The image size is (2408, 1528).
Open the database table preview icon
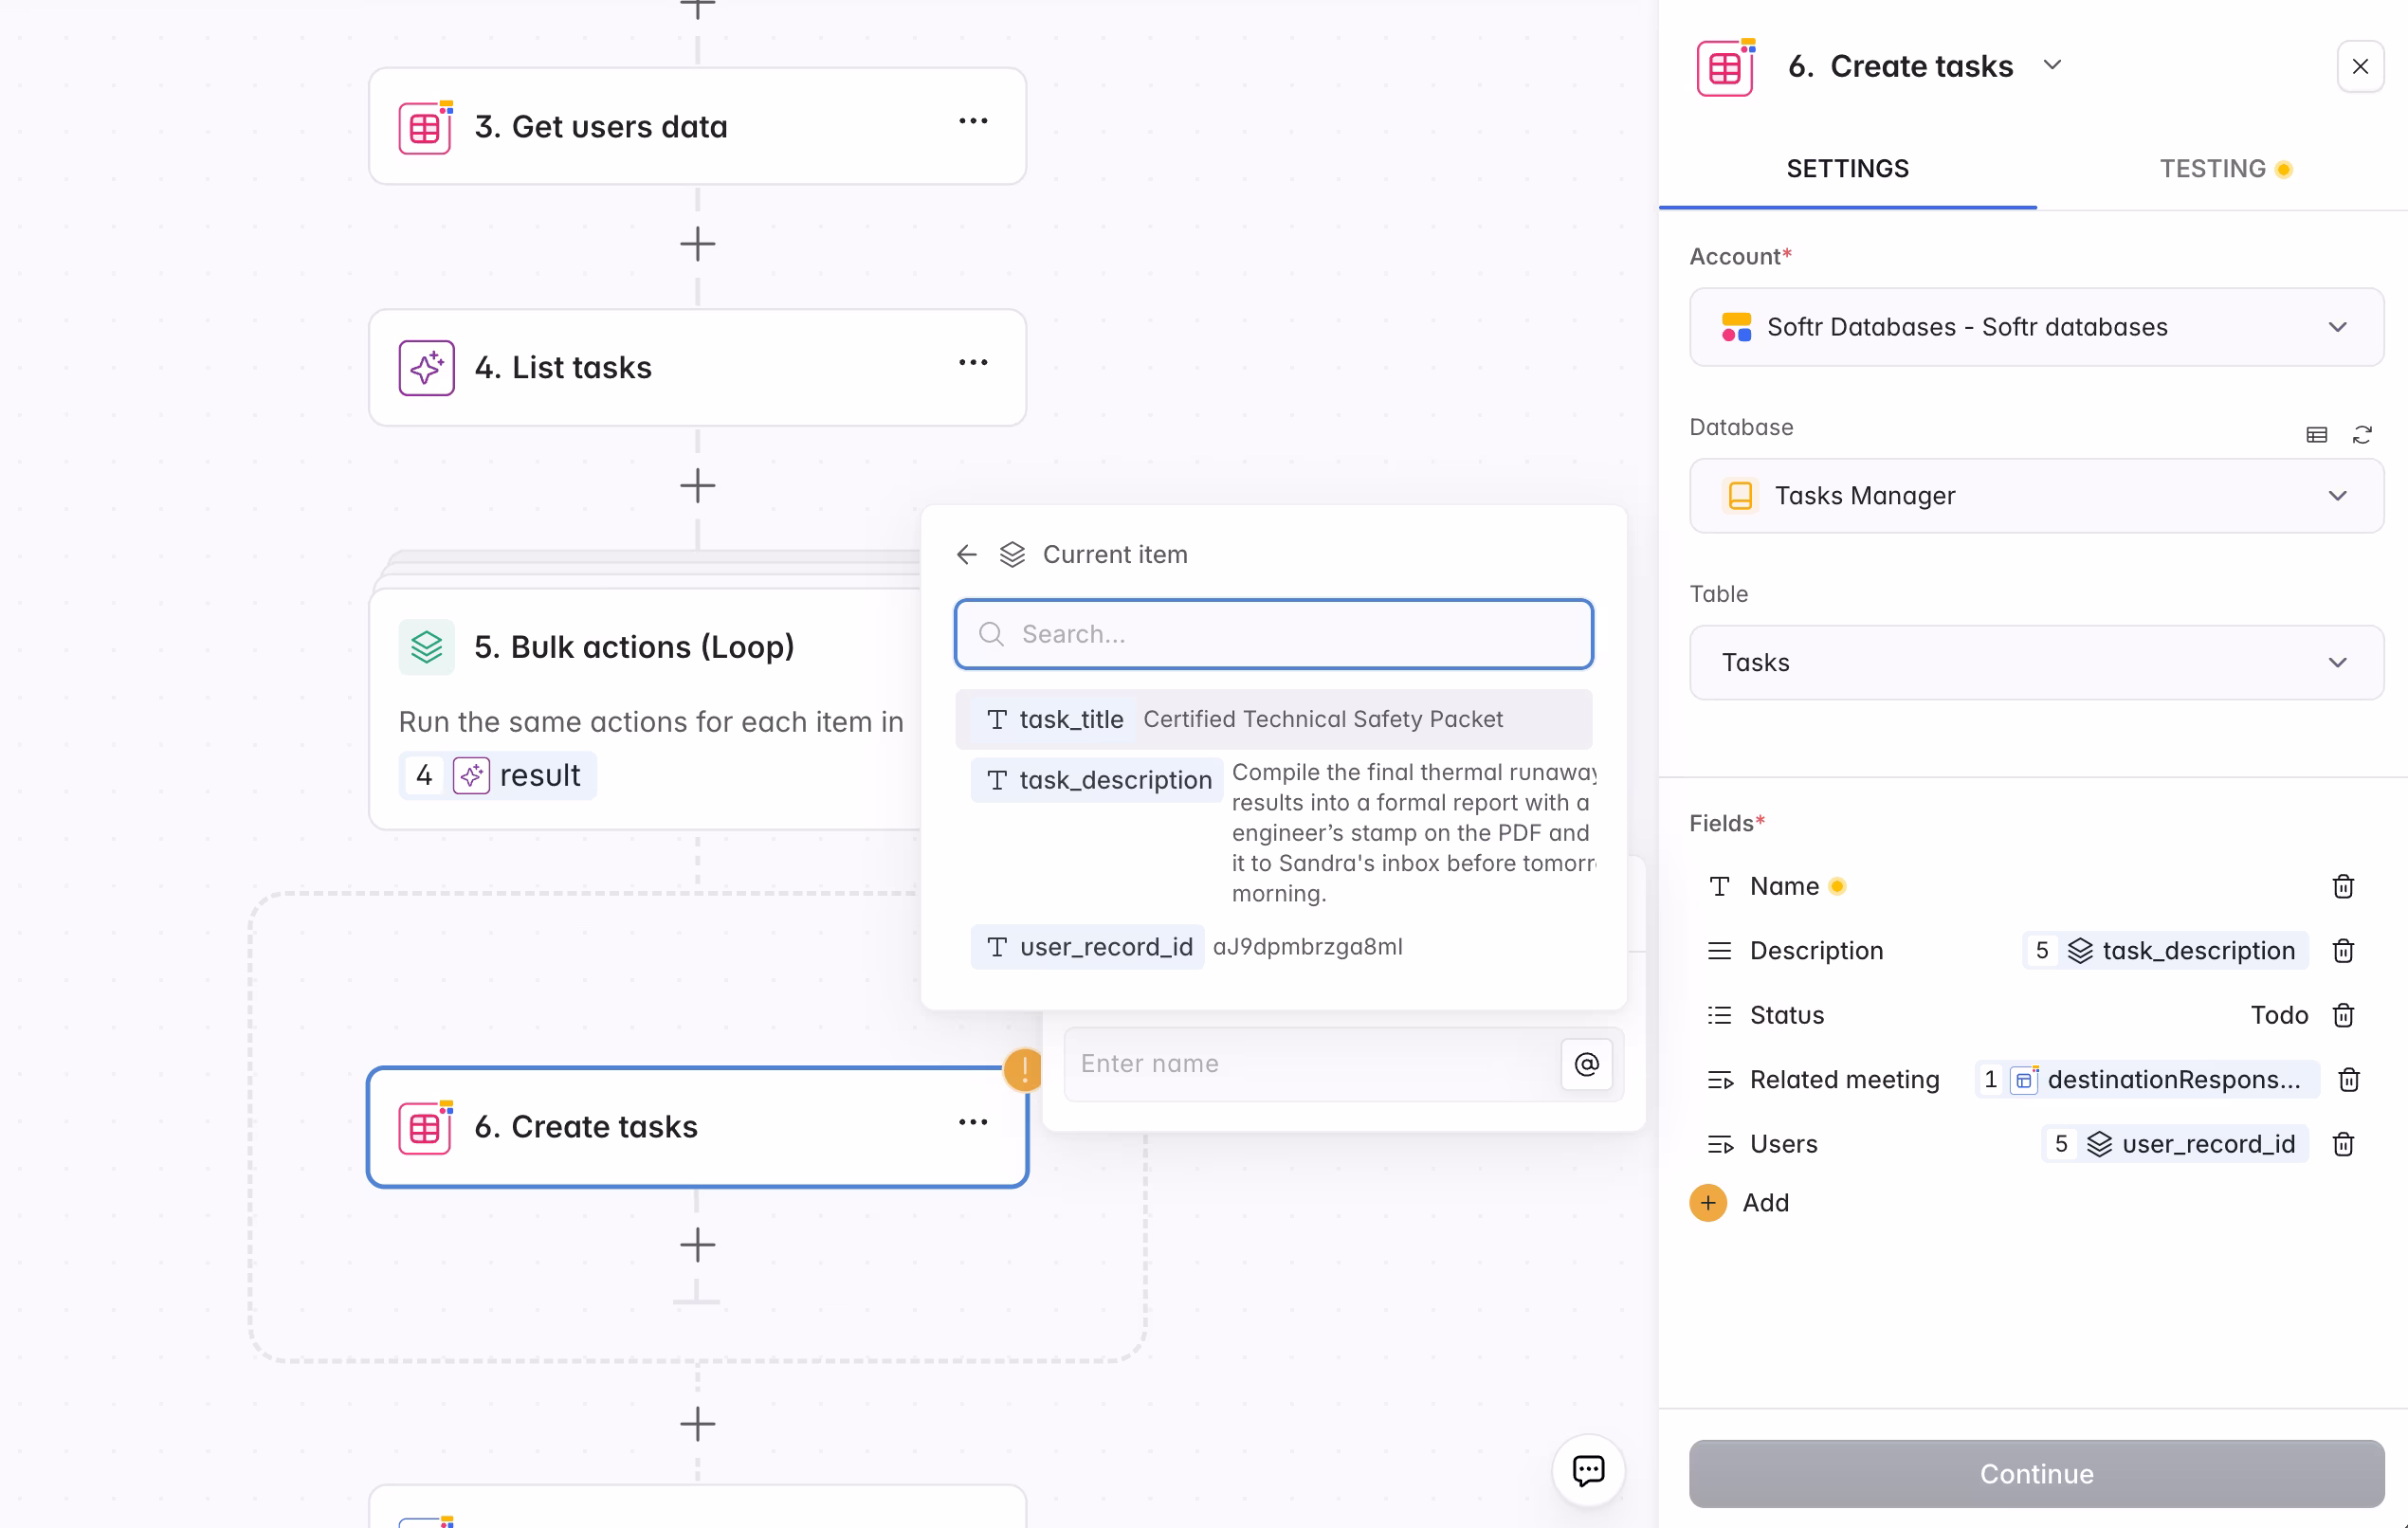(x=2317, y=435)
